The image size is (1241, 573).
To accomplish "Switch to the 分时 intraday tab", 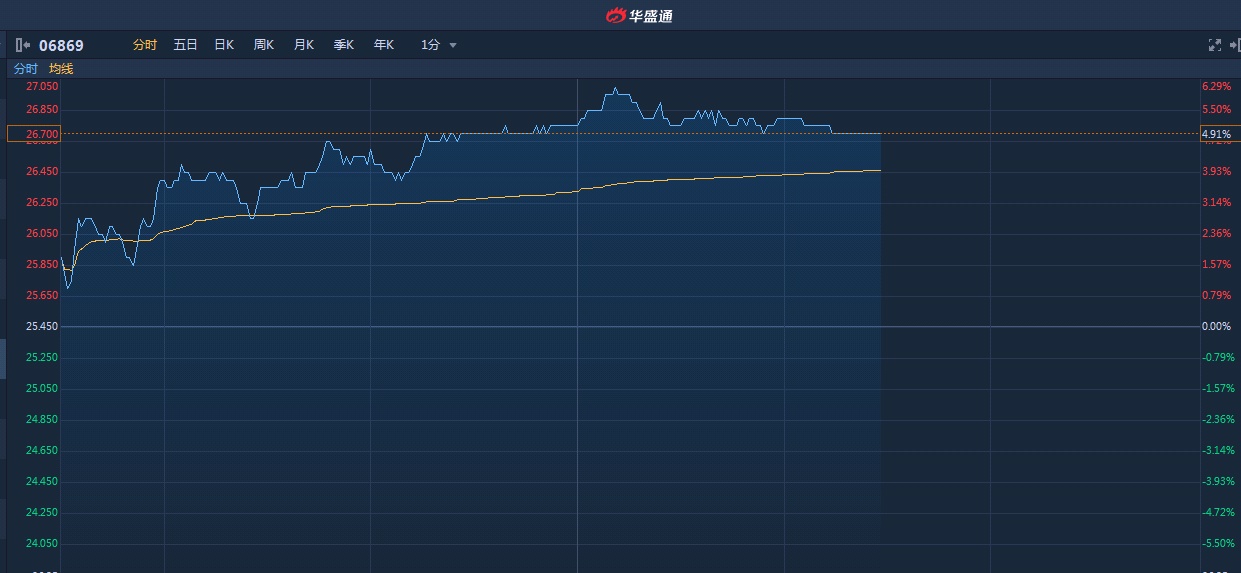I will tap(145, 45).
